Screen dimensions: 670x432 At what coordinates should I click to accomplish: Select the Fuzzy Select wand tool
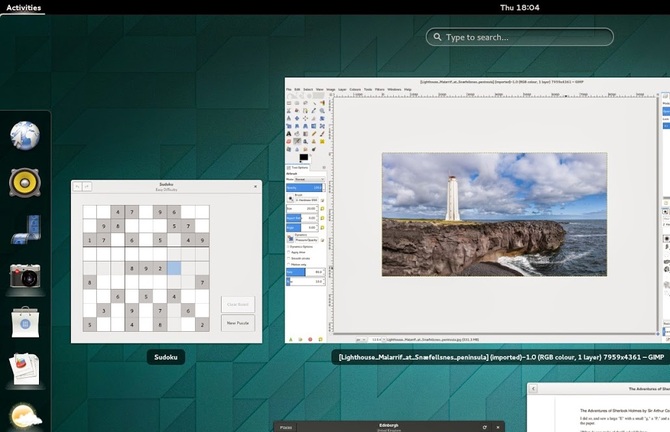(314, 103)
